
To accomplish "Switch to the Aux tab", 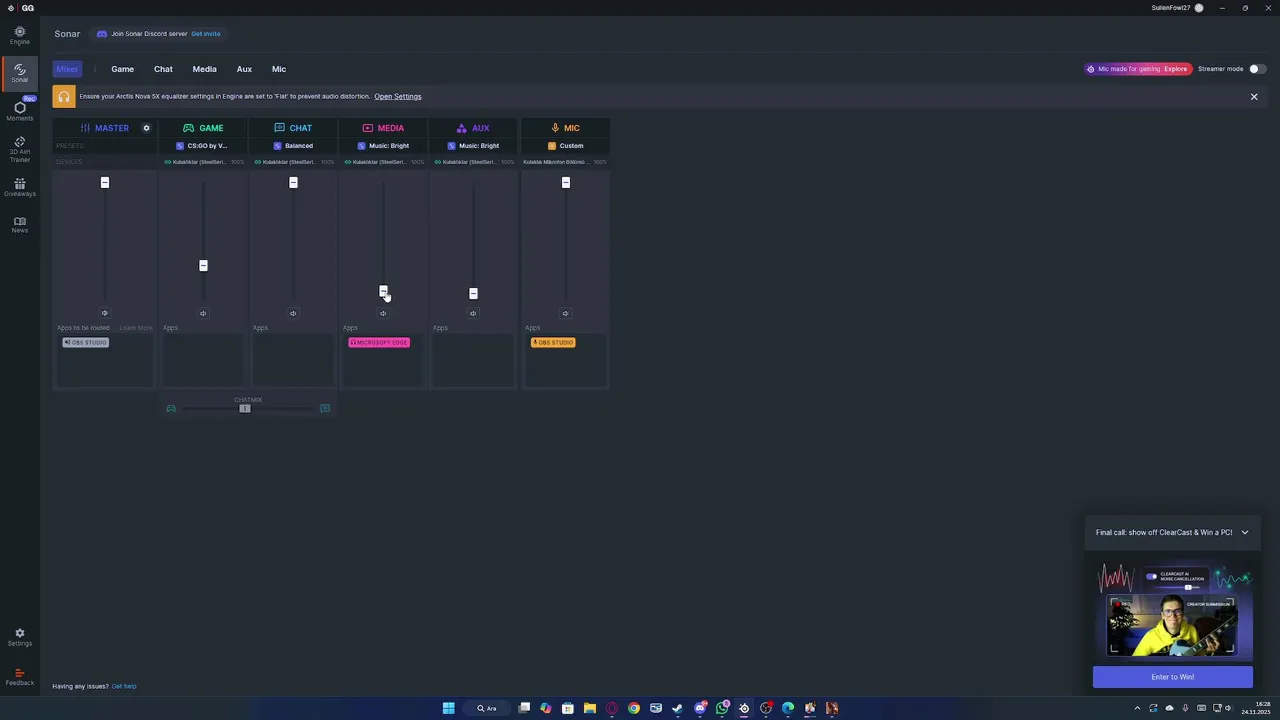I will 244,69.
